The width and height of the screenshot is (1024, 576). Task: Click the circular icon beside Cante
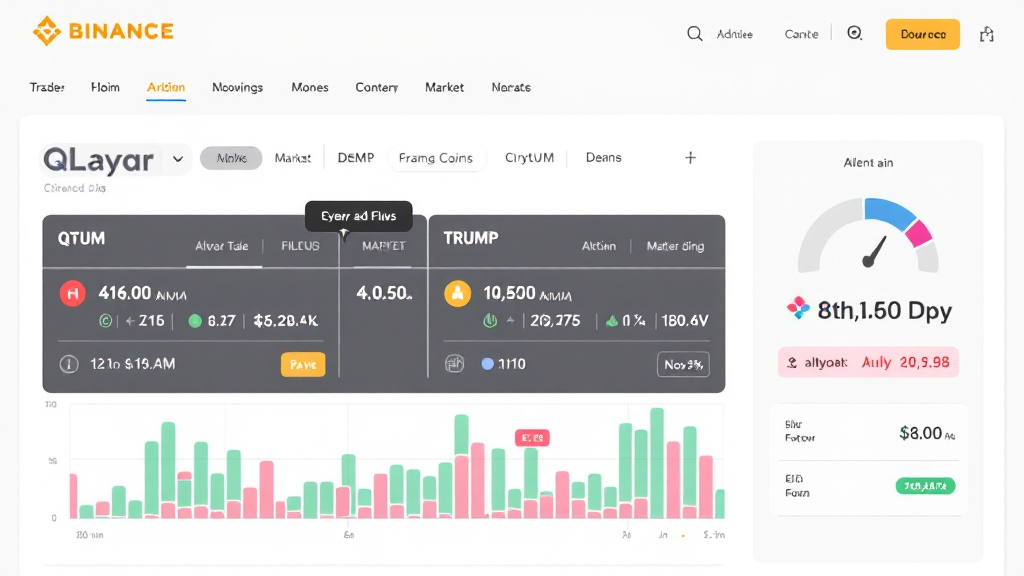(855, 33)
